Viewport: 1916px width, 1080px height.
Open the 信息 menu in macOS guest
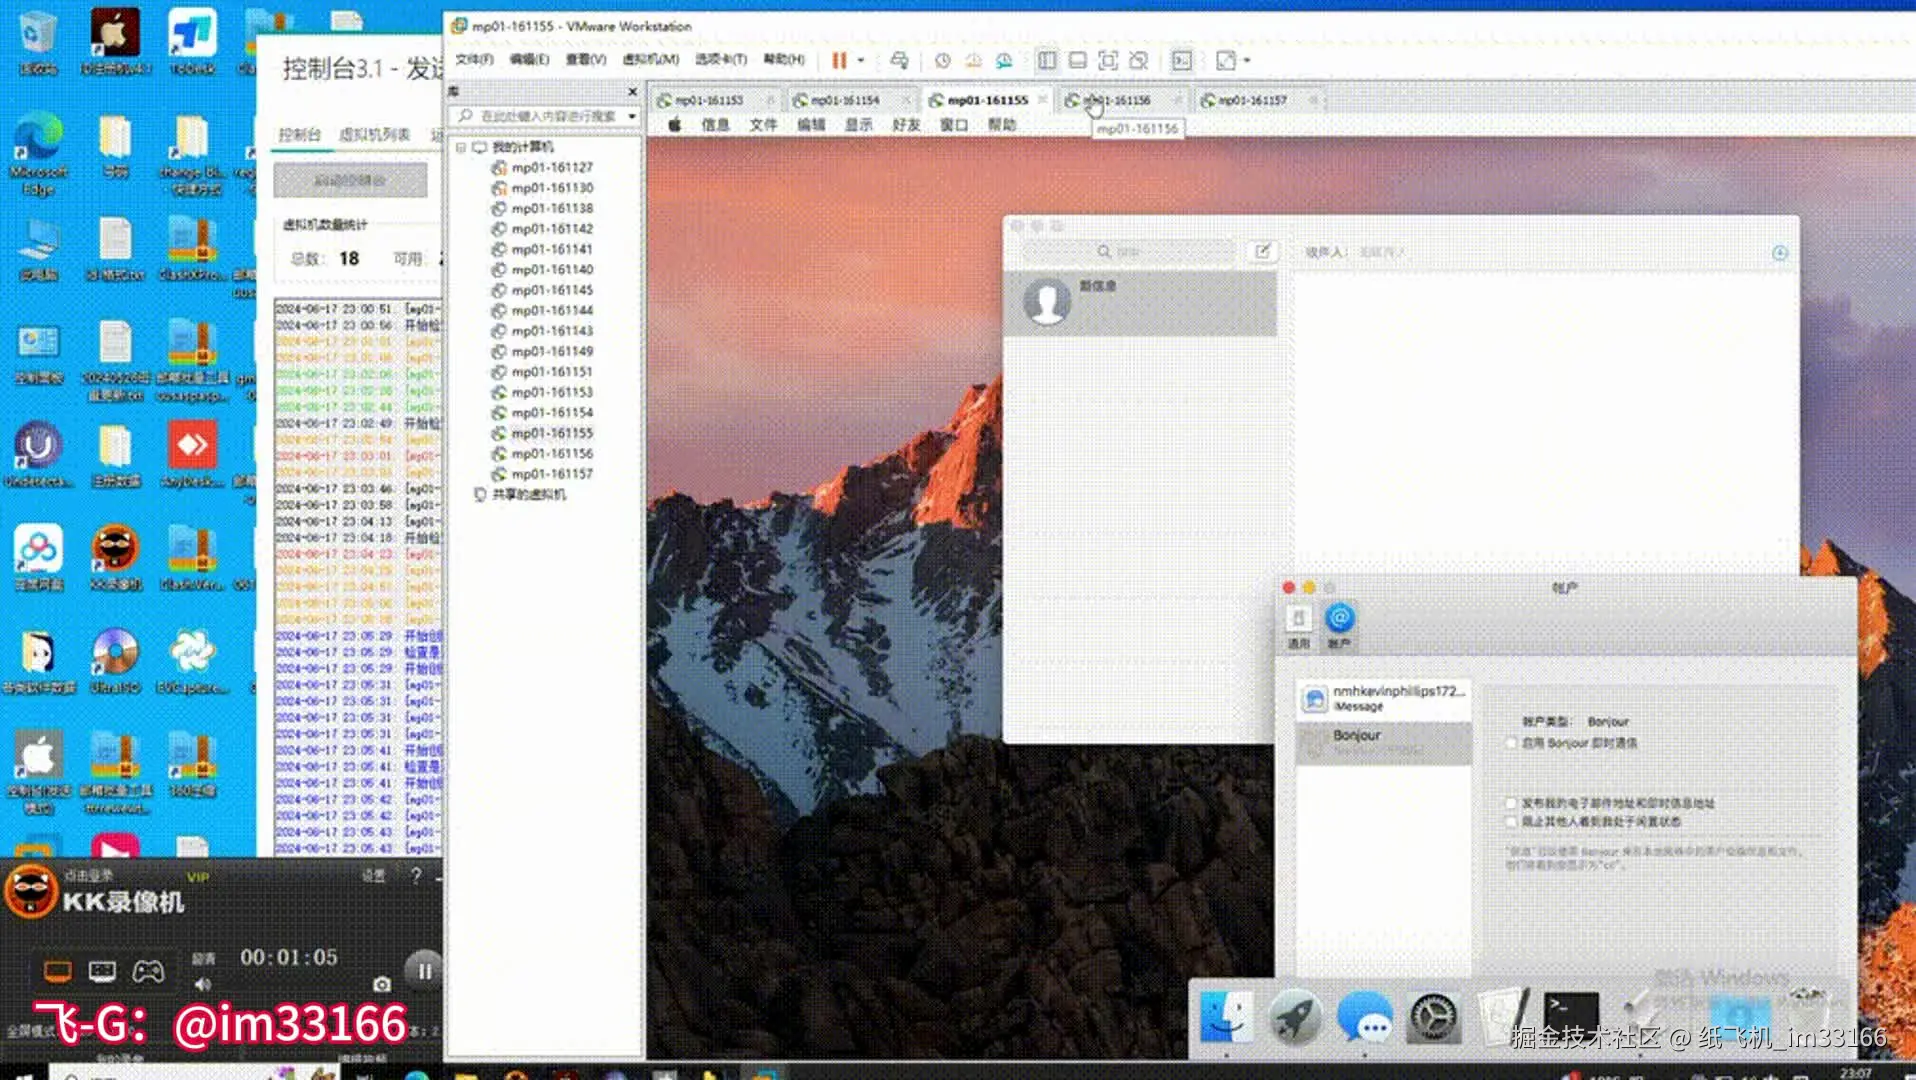(x=715, y=125)
